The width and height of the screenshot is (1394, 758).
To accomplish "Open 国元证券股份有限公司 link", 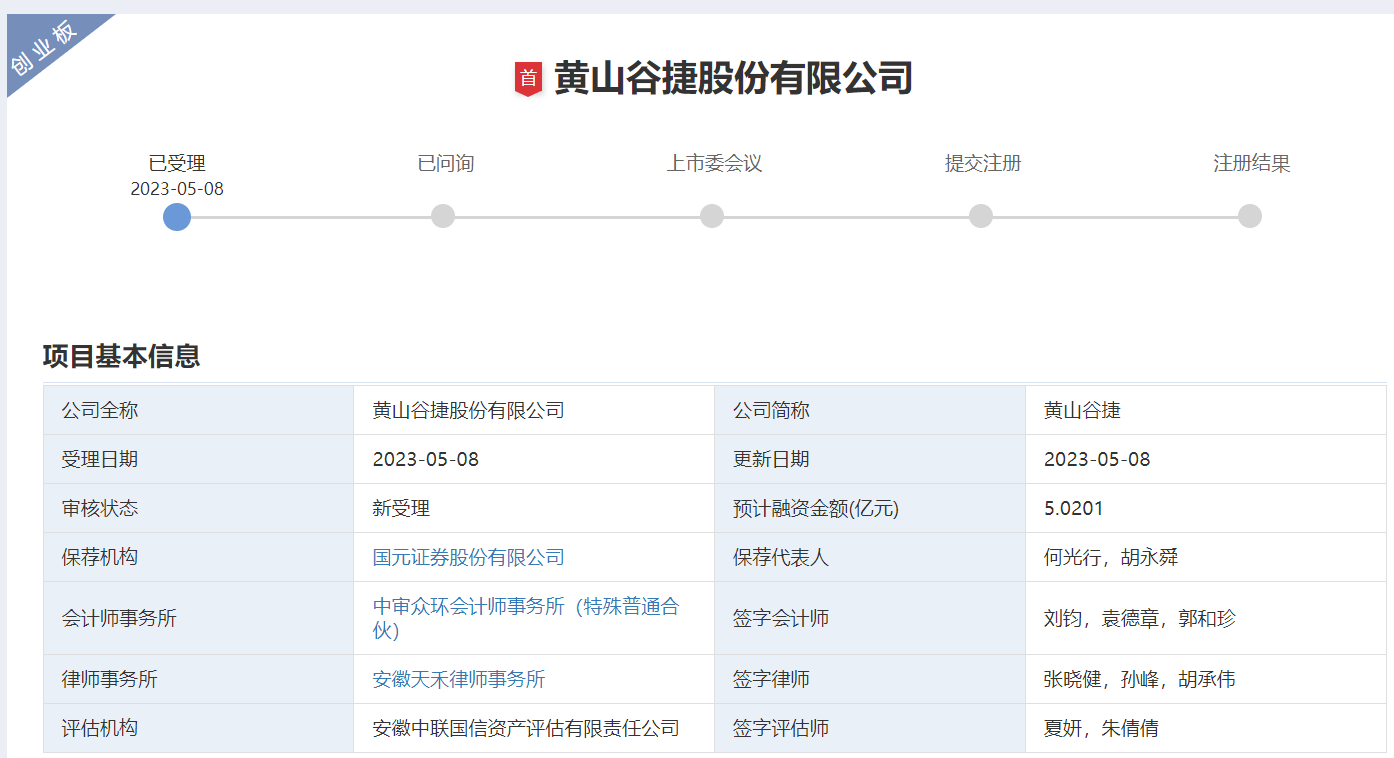I will click(x=469, y=557).
